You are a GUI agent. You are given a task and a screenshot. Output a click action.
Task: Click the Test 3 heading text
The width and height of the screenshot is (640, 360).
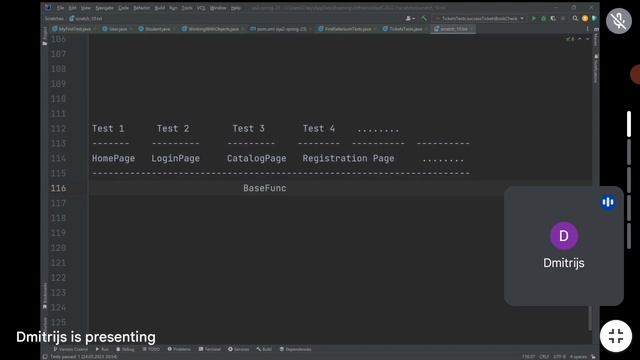pos(248,129)
